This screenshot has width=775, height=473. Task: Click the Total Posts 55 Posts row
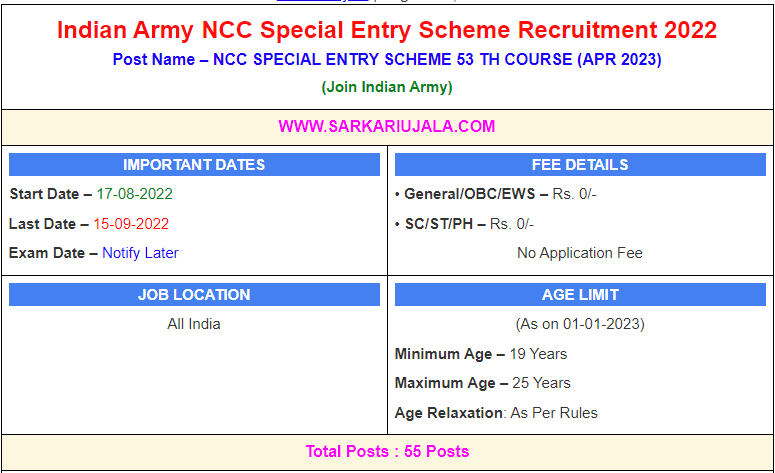387,451
